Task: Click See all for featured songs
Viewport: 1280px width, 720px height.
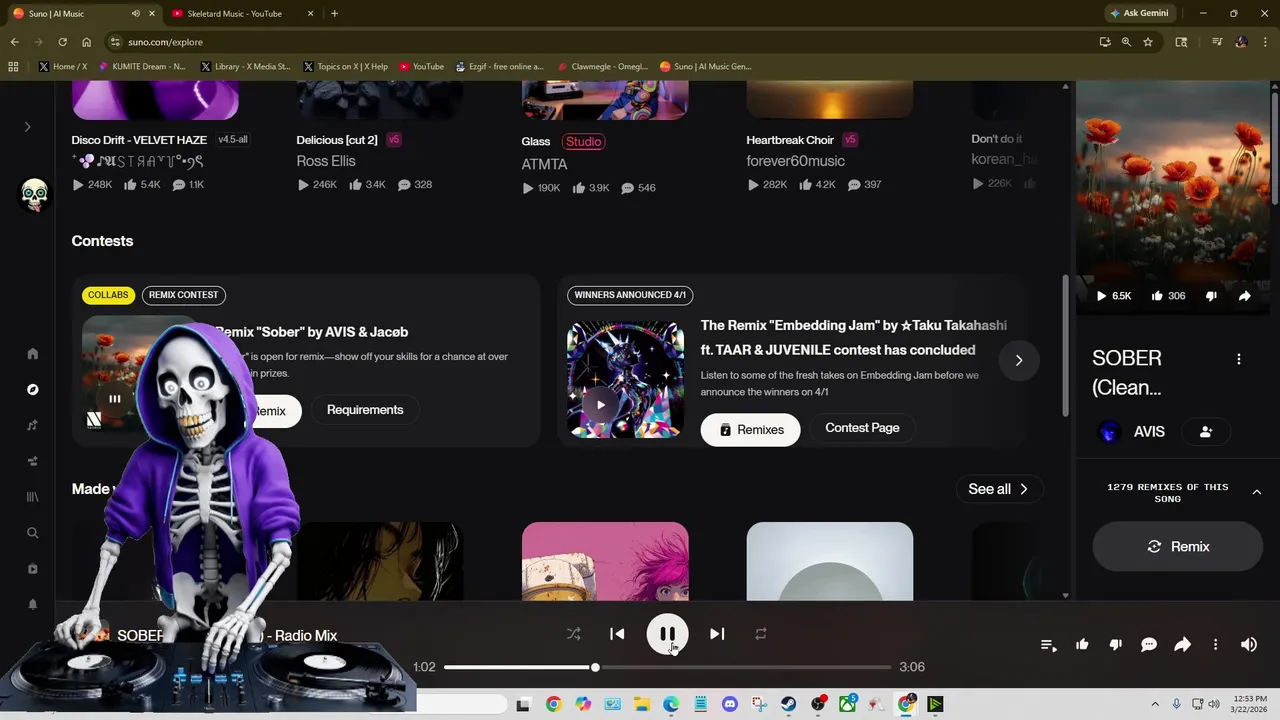Action: click(998, 489)
